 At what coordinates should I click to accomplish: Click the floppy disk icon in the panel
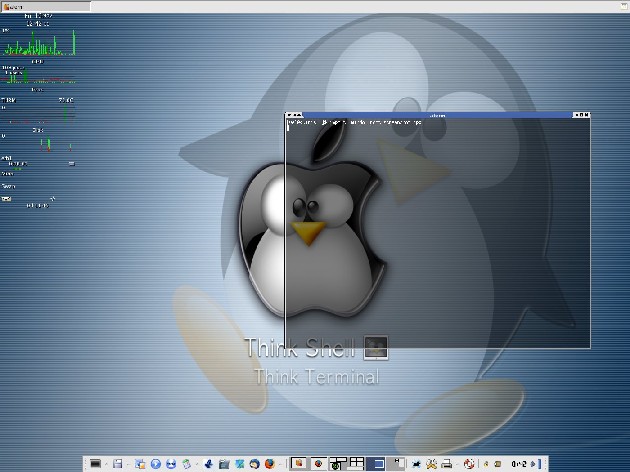[x=117, y=464]
